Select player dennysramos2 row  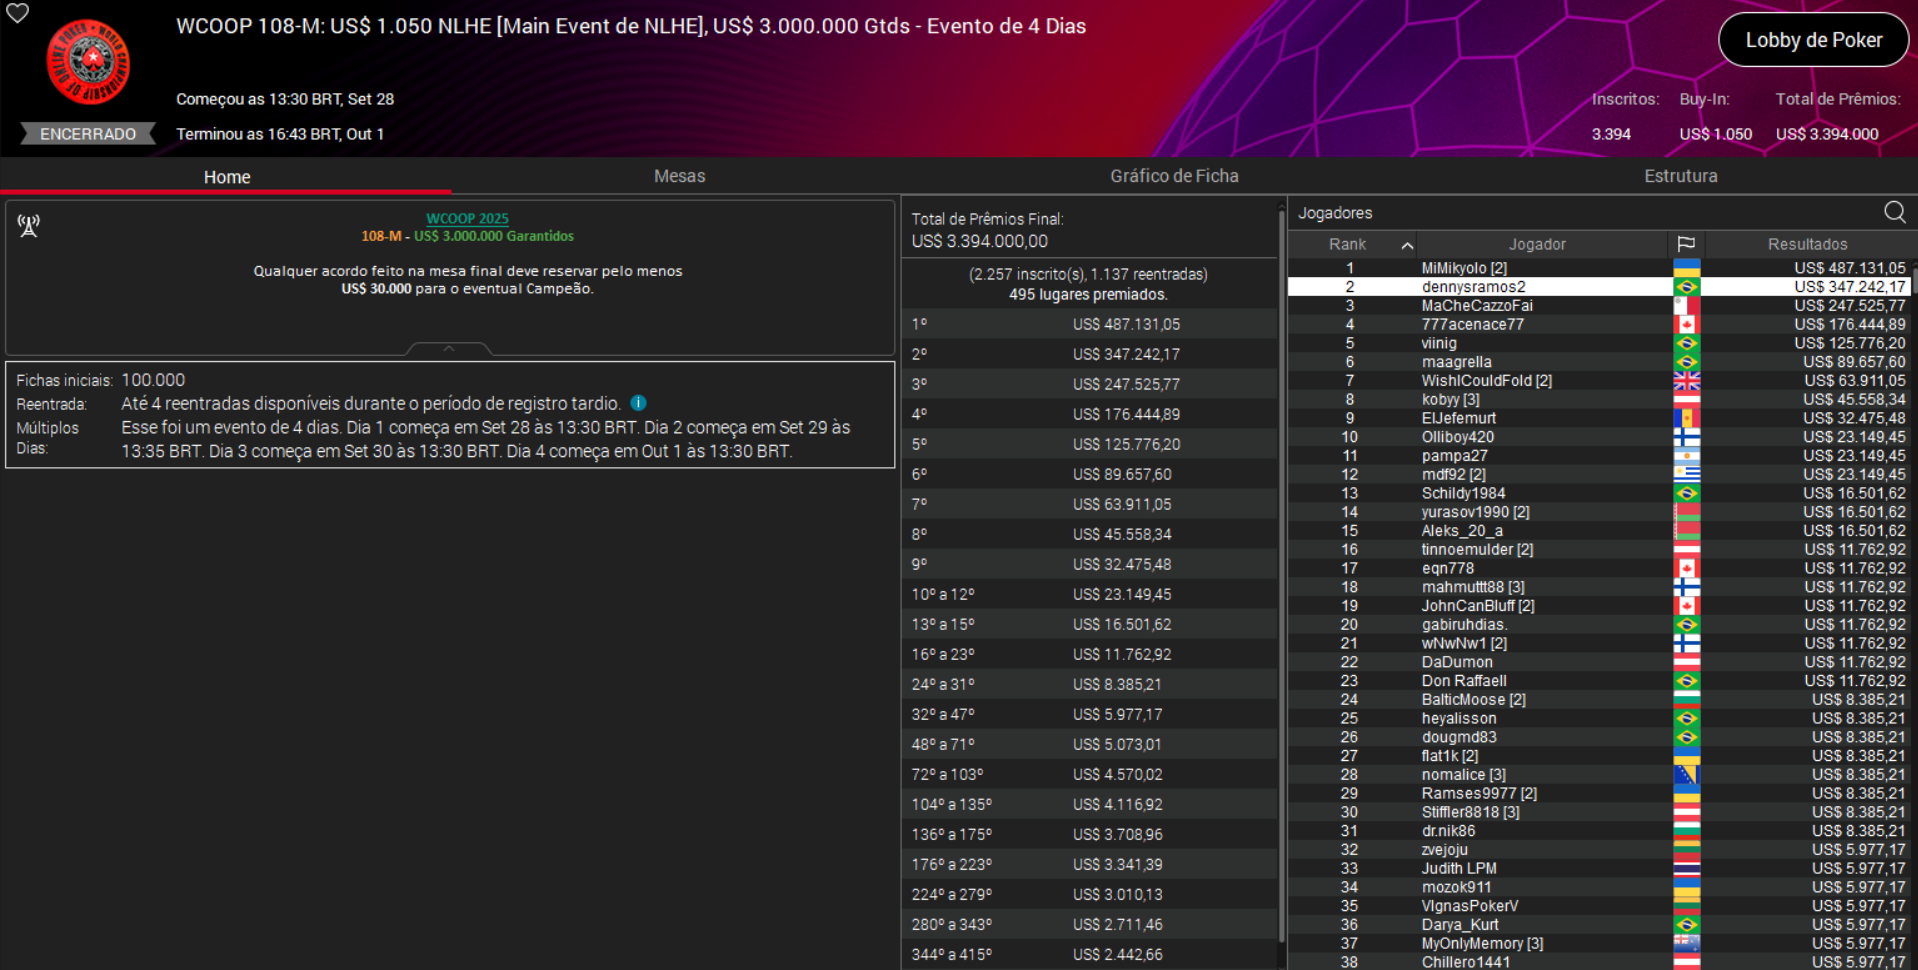(1473, 287)
